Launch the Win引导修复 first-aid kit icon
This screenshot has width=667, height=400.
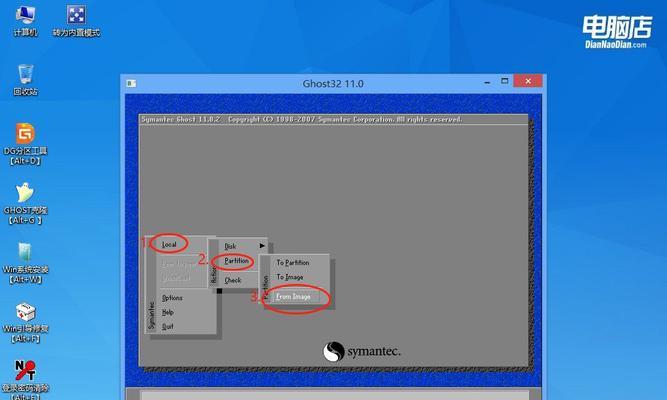[x=26, y=322]
